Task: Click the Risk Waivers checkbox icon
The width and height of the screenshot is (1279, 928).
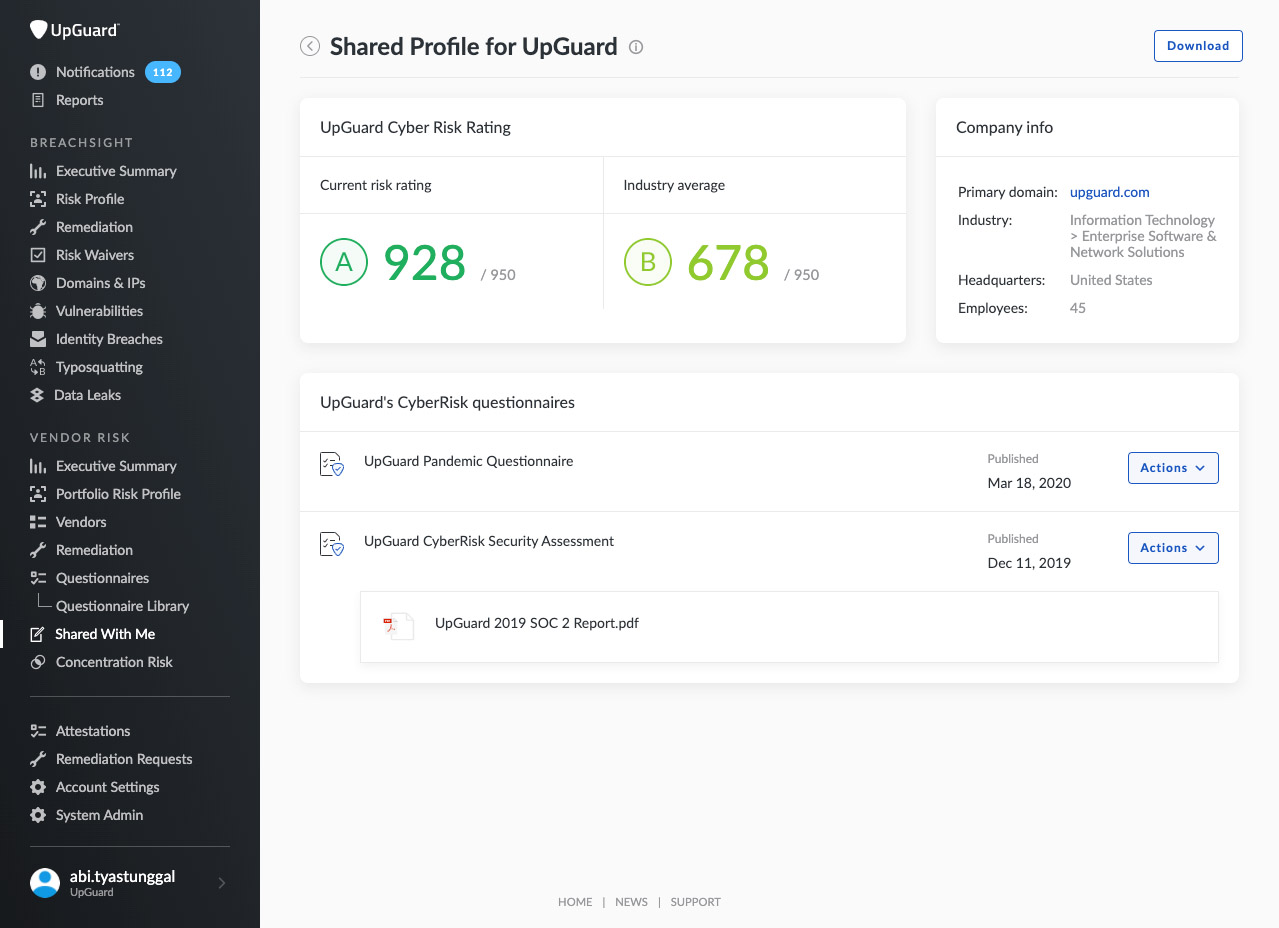Action: coord(38,255)
